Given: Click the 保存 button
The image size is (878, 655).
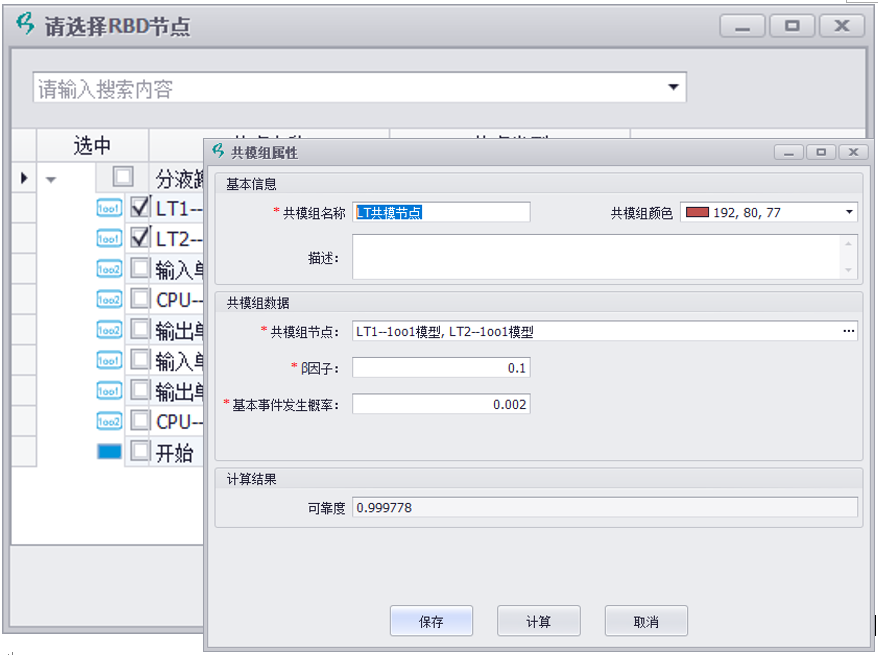Looking at the screenshot, I should [431, 621].
